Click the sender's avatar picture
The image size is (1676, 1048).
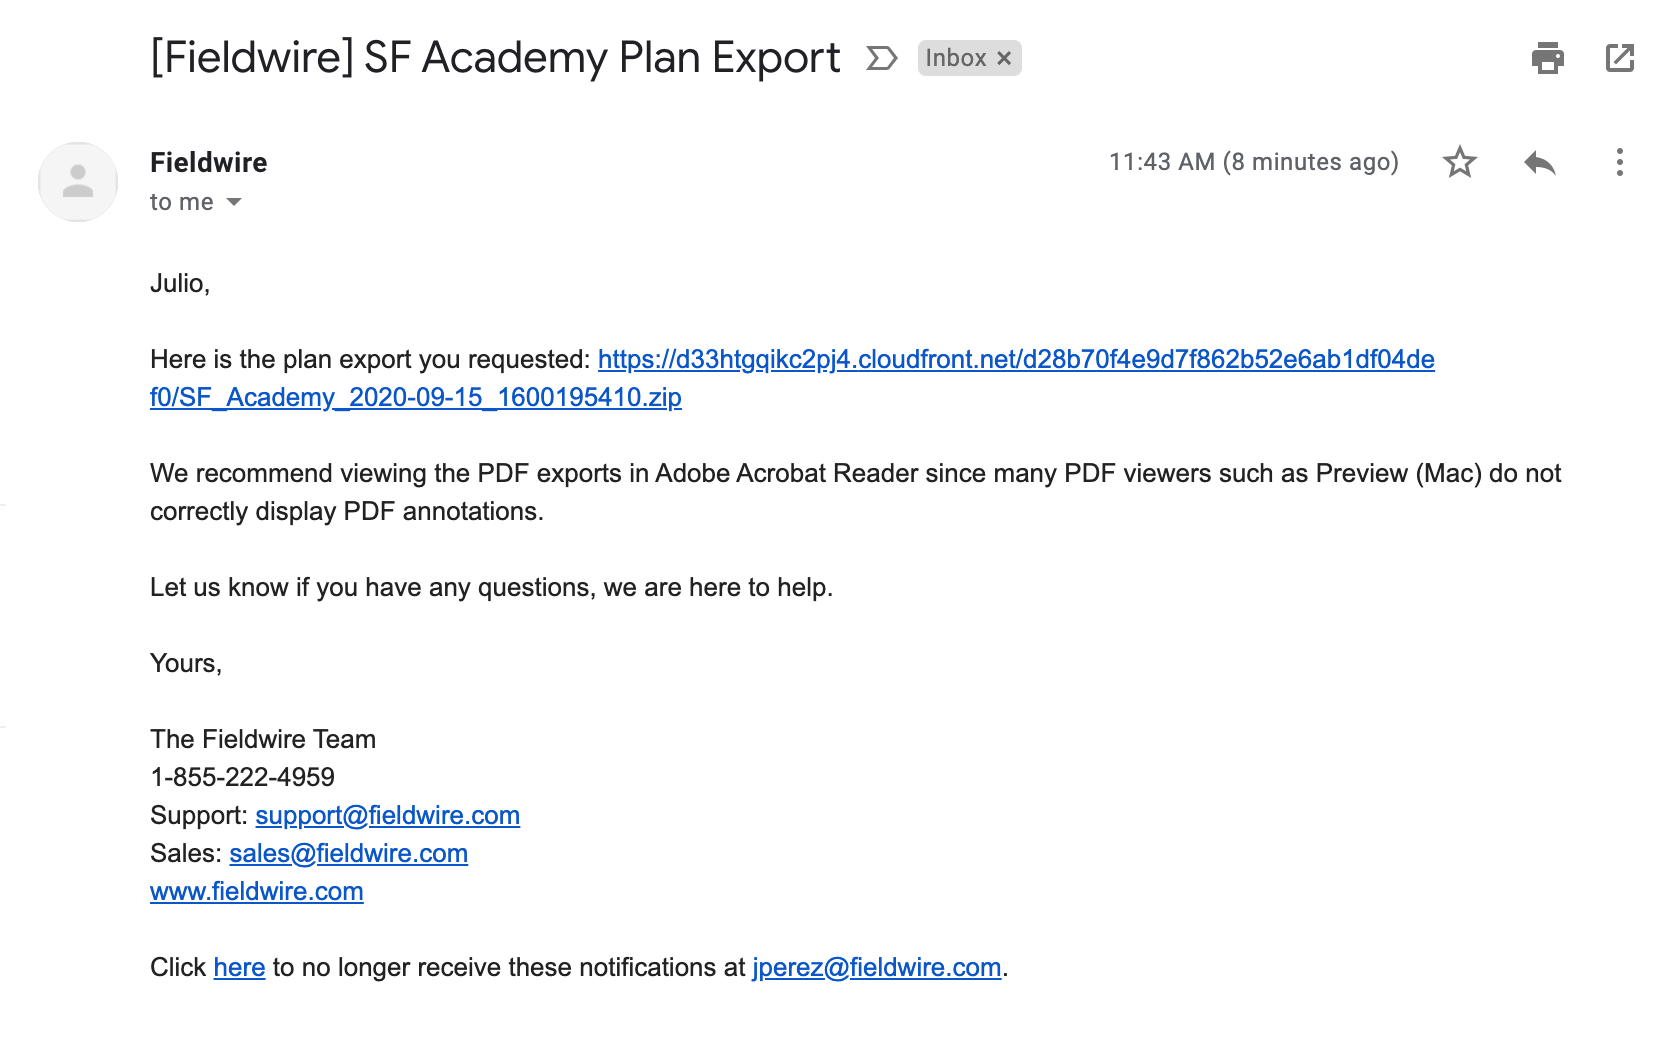pos(78,182)
